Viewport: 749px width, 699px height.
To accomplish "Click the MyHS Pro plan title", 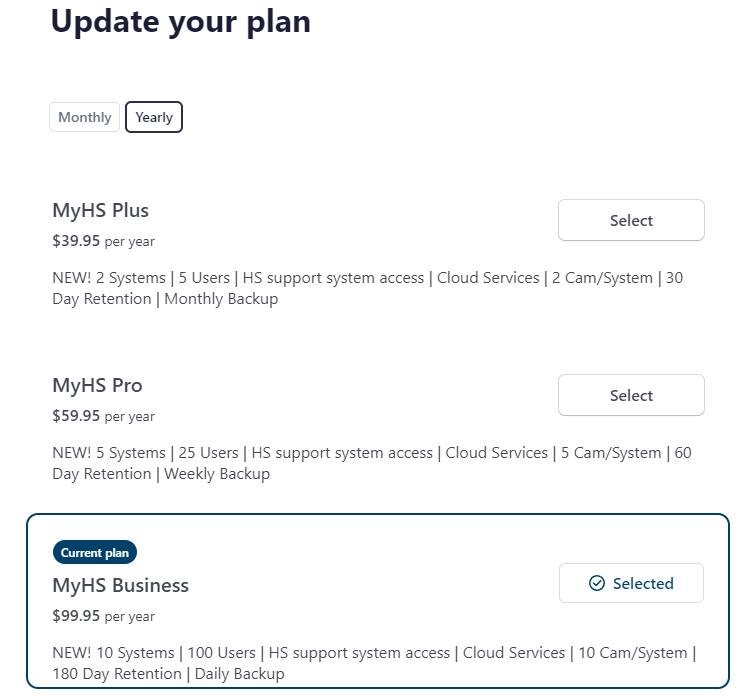I will 97,385.
